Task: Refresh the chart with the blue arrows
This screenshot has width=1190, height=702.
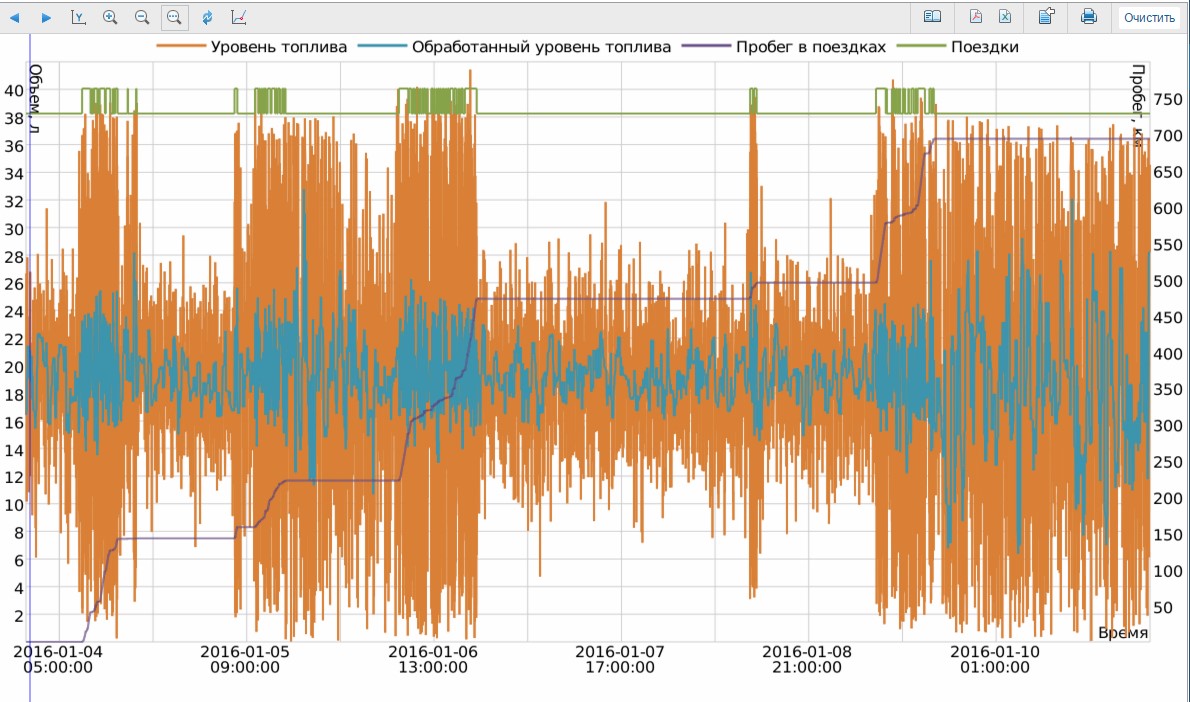Action: [207, 17]
